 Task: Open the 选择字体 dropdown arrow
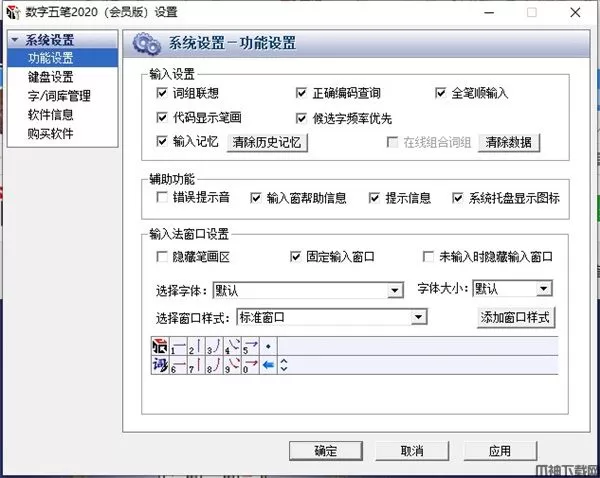click(x=395, y=290)
